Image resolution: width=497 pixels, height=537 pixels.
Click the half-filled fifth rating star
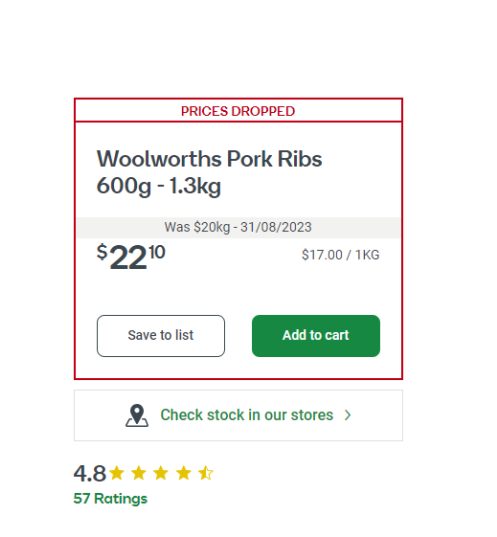206,473
